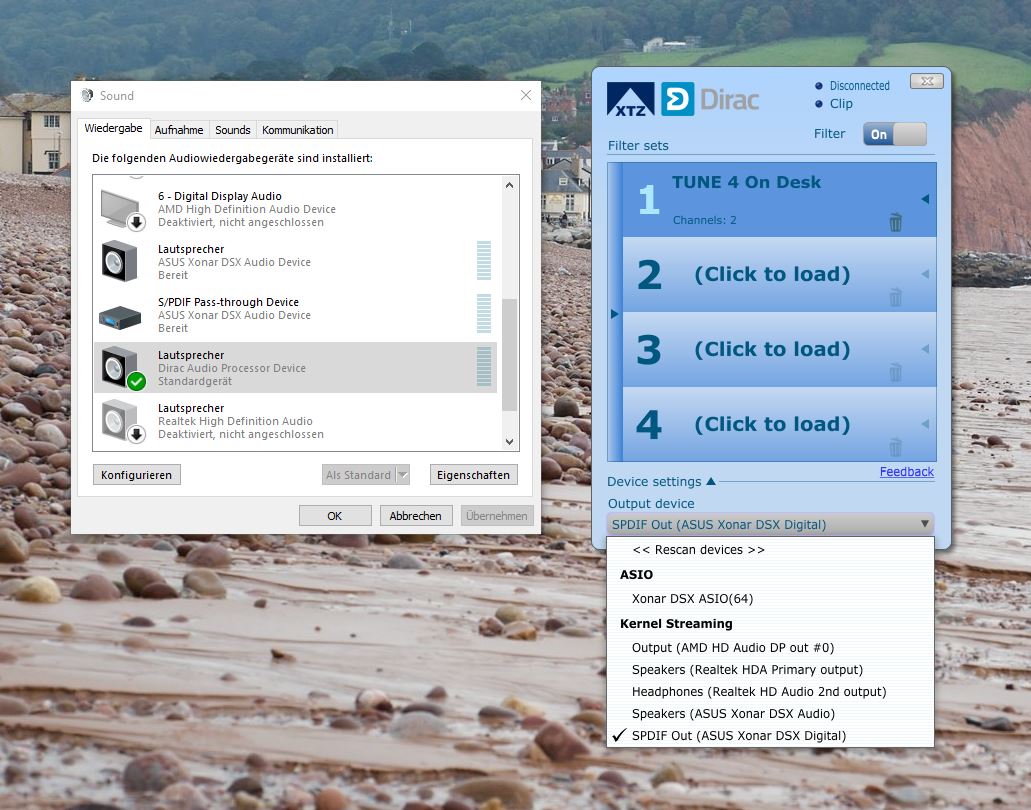The height and width of the screenshot is (810, 1031).
Task: Click the side arrow left of filter sets
Action: click(615, 314)
